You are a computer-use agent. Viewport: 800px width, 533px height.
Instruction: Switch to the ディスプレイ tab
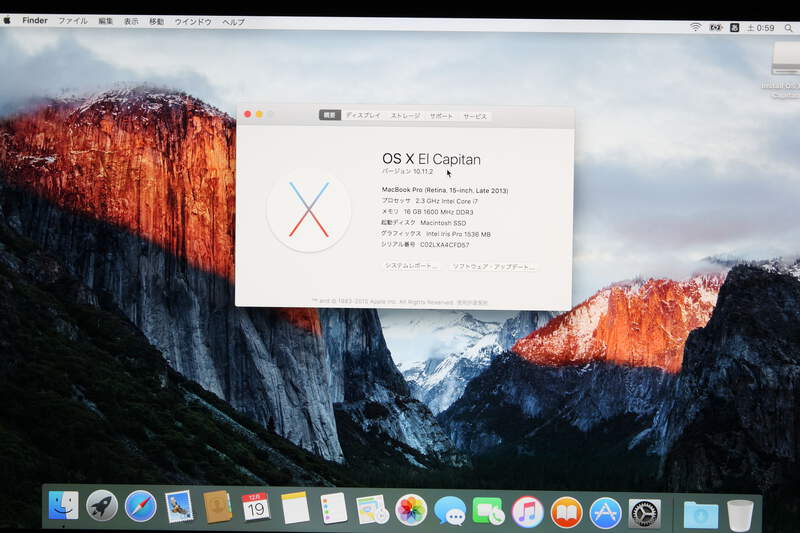363,116
